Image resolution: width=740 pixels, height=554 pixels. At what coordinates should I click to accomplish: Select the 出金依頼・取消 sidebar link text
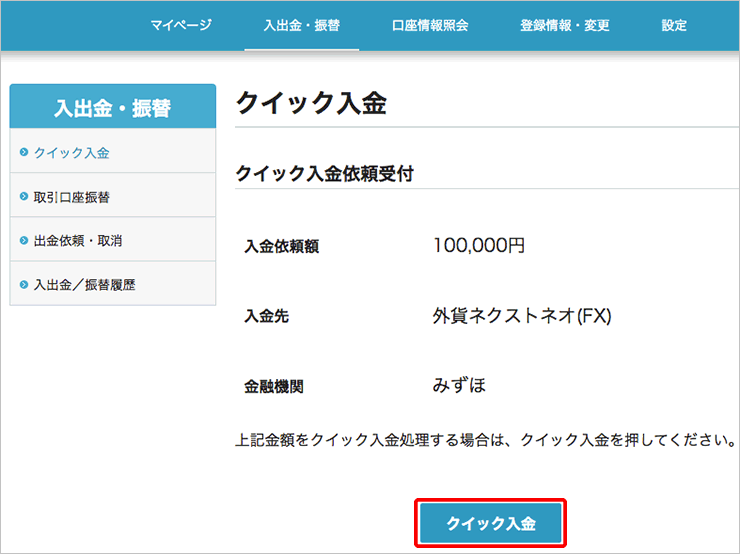click(79, 241)
